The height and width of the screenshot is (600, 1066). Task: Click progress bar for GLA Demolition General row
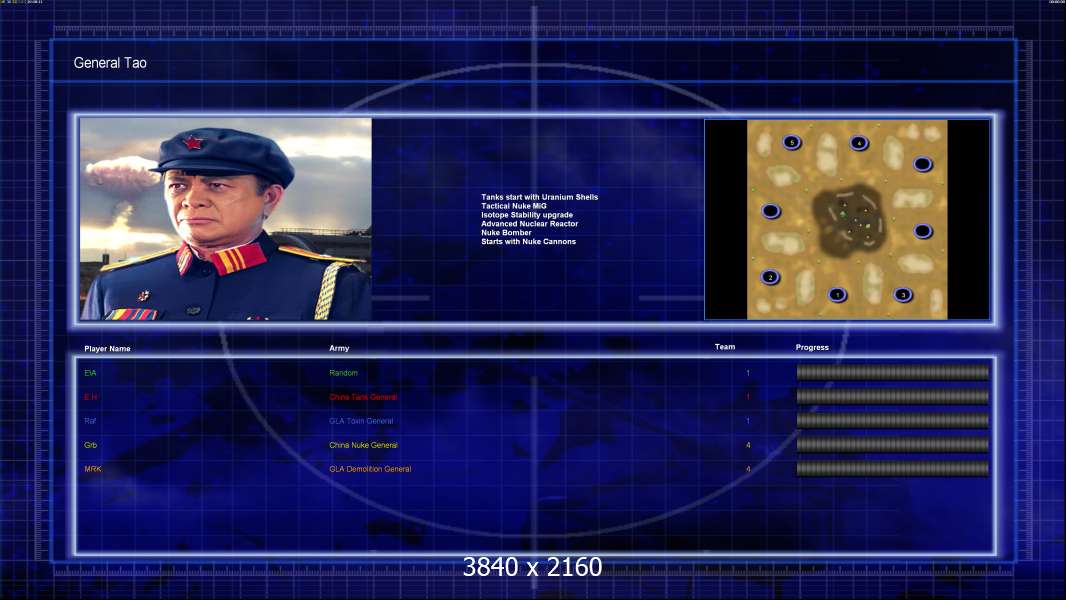click(892, 469)
